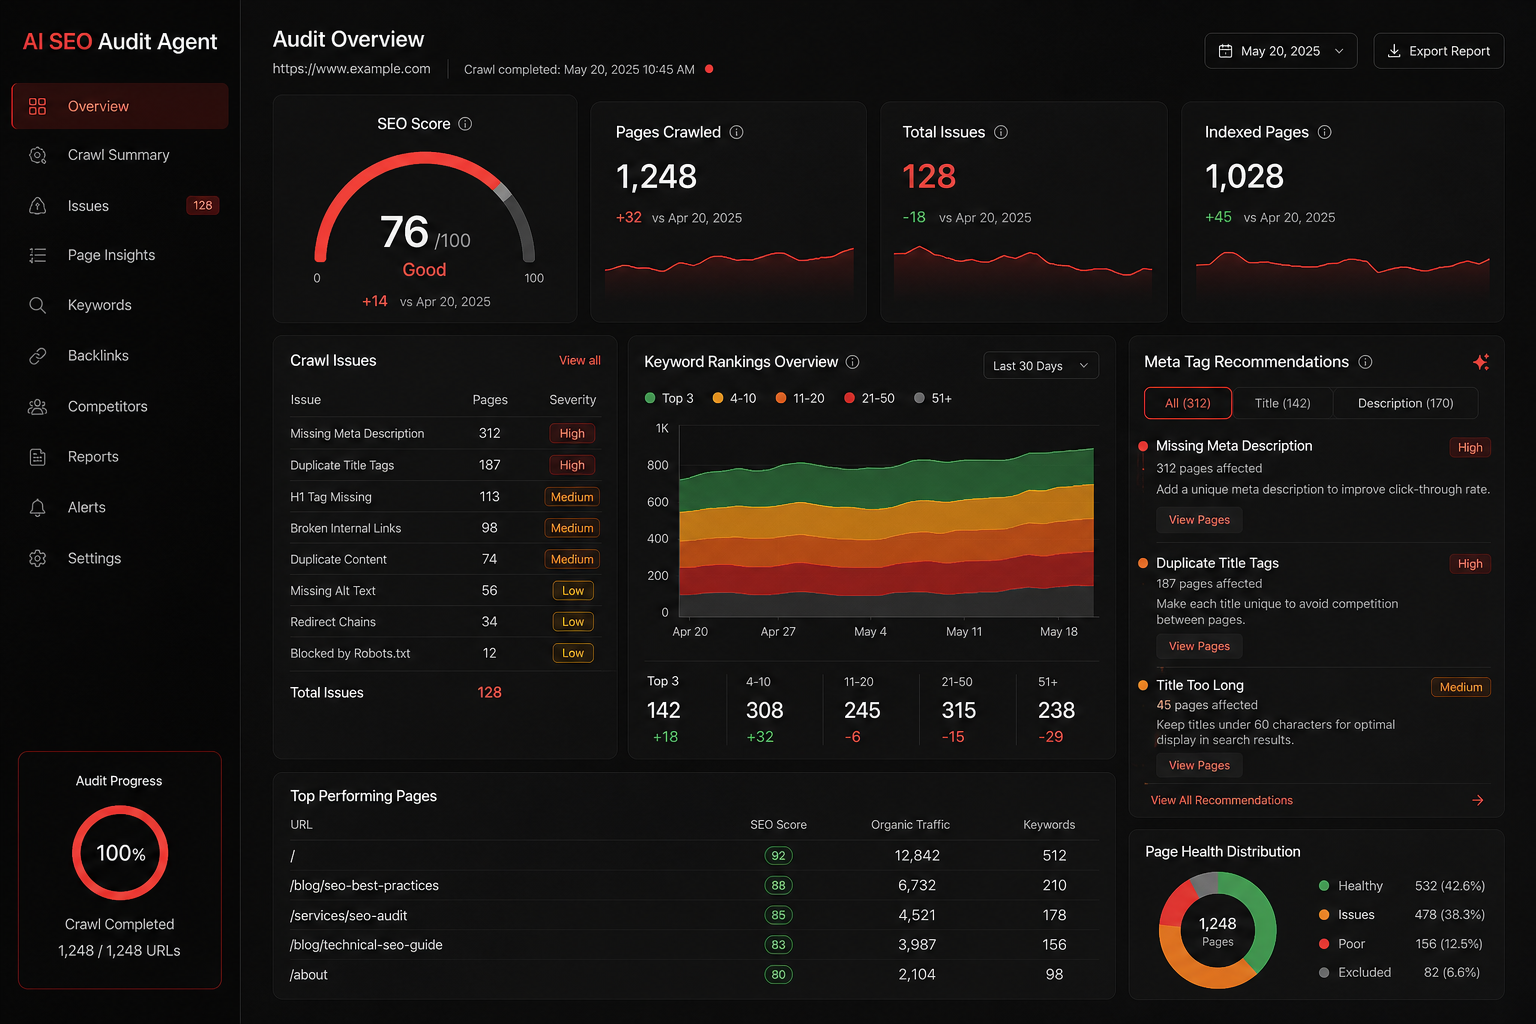Select the Title (142) tab

point(1282,403)
